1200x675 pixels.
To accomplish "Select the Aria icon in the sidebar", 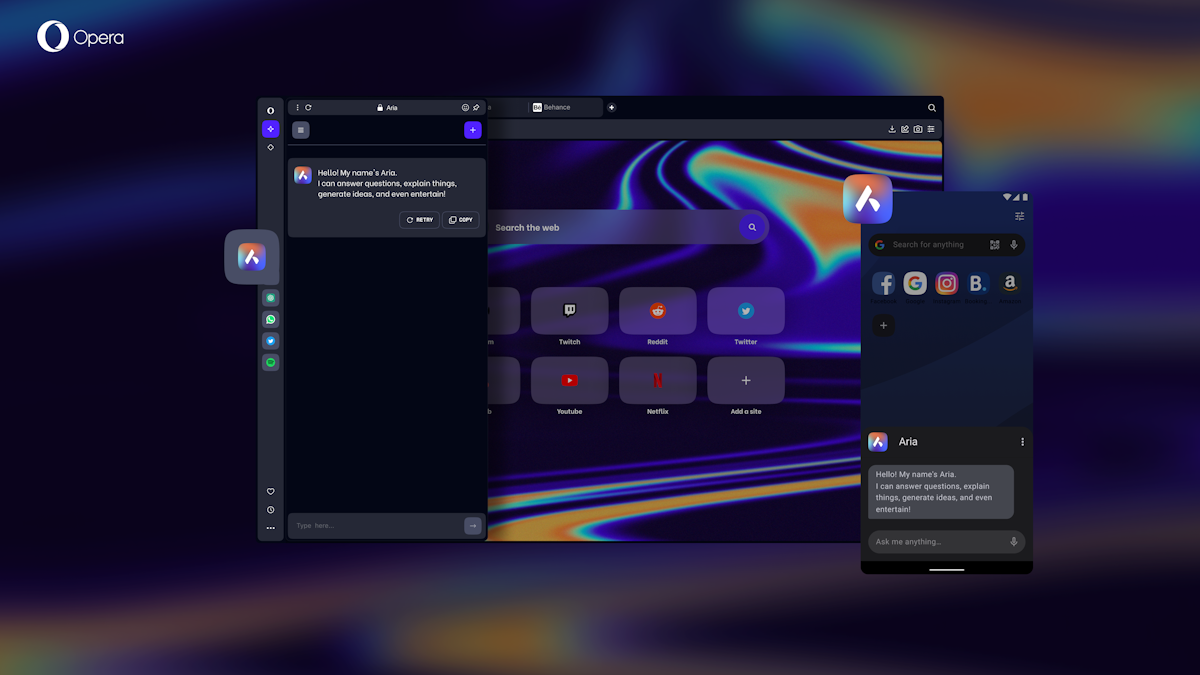I will click(x=270, y=128).
